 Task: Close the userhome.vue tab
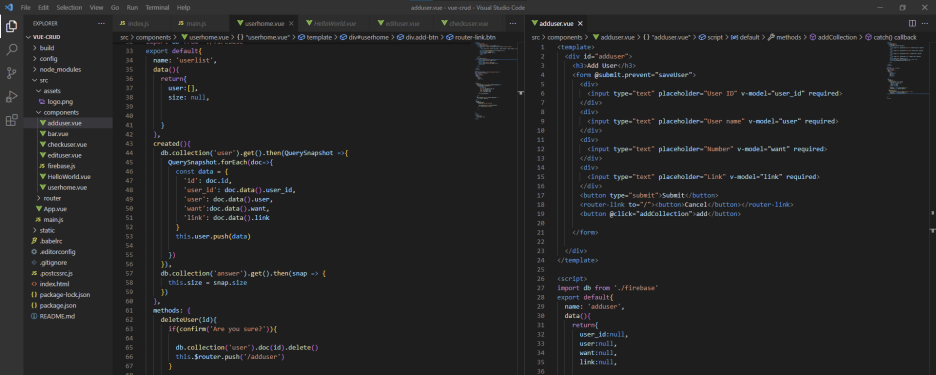(291, 24)
